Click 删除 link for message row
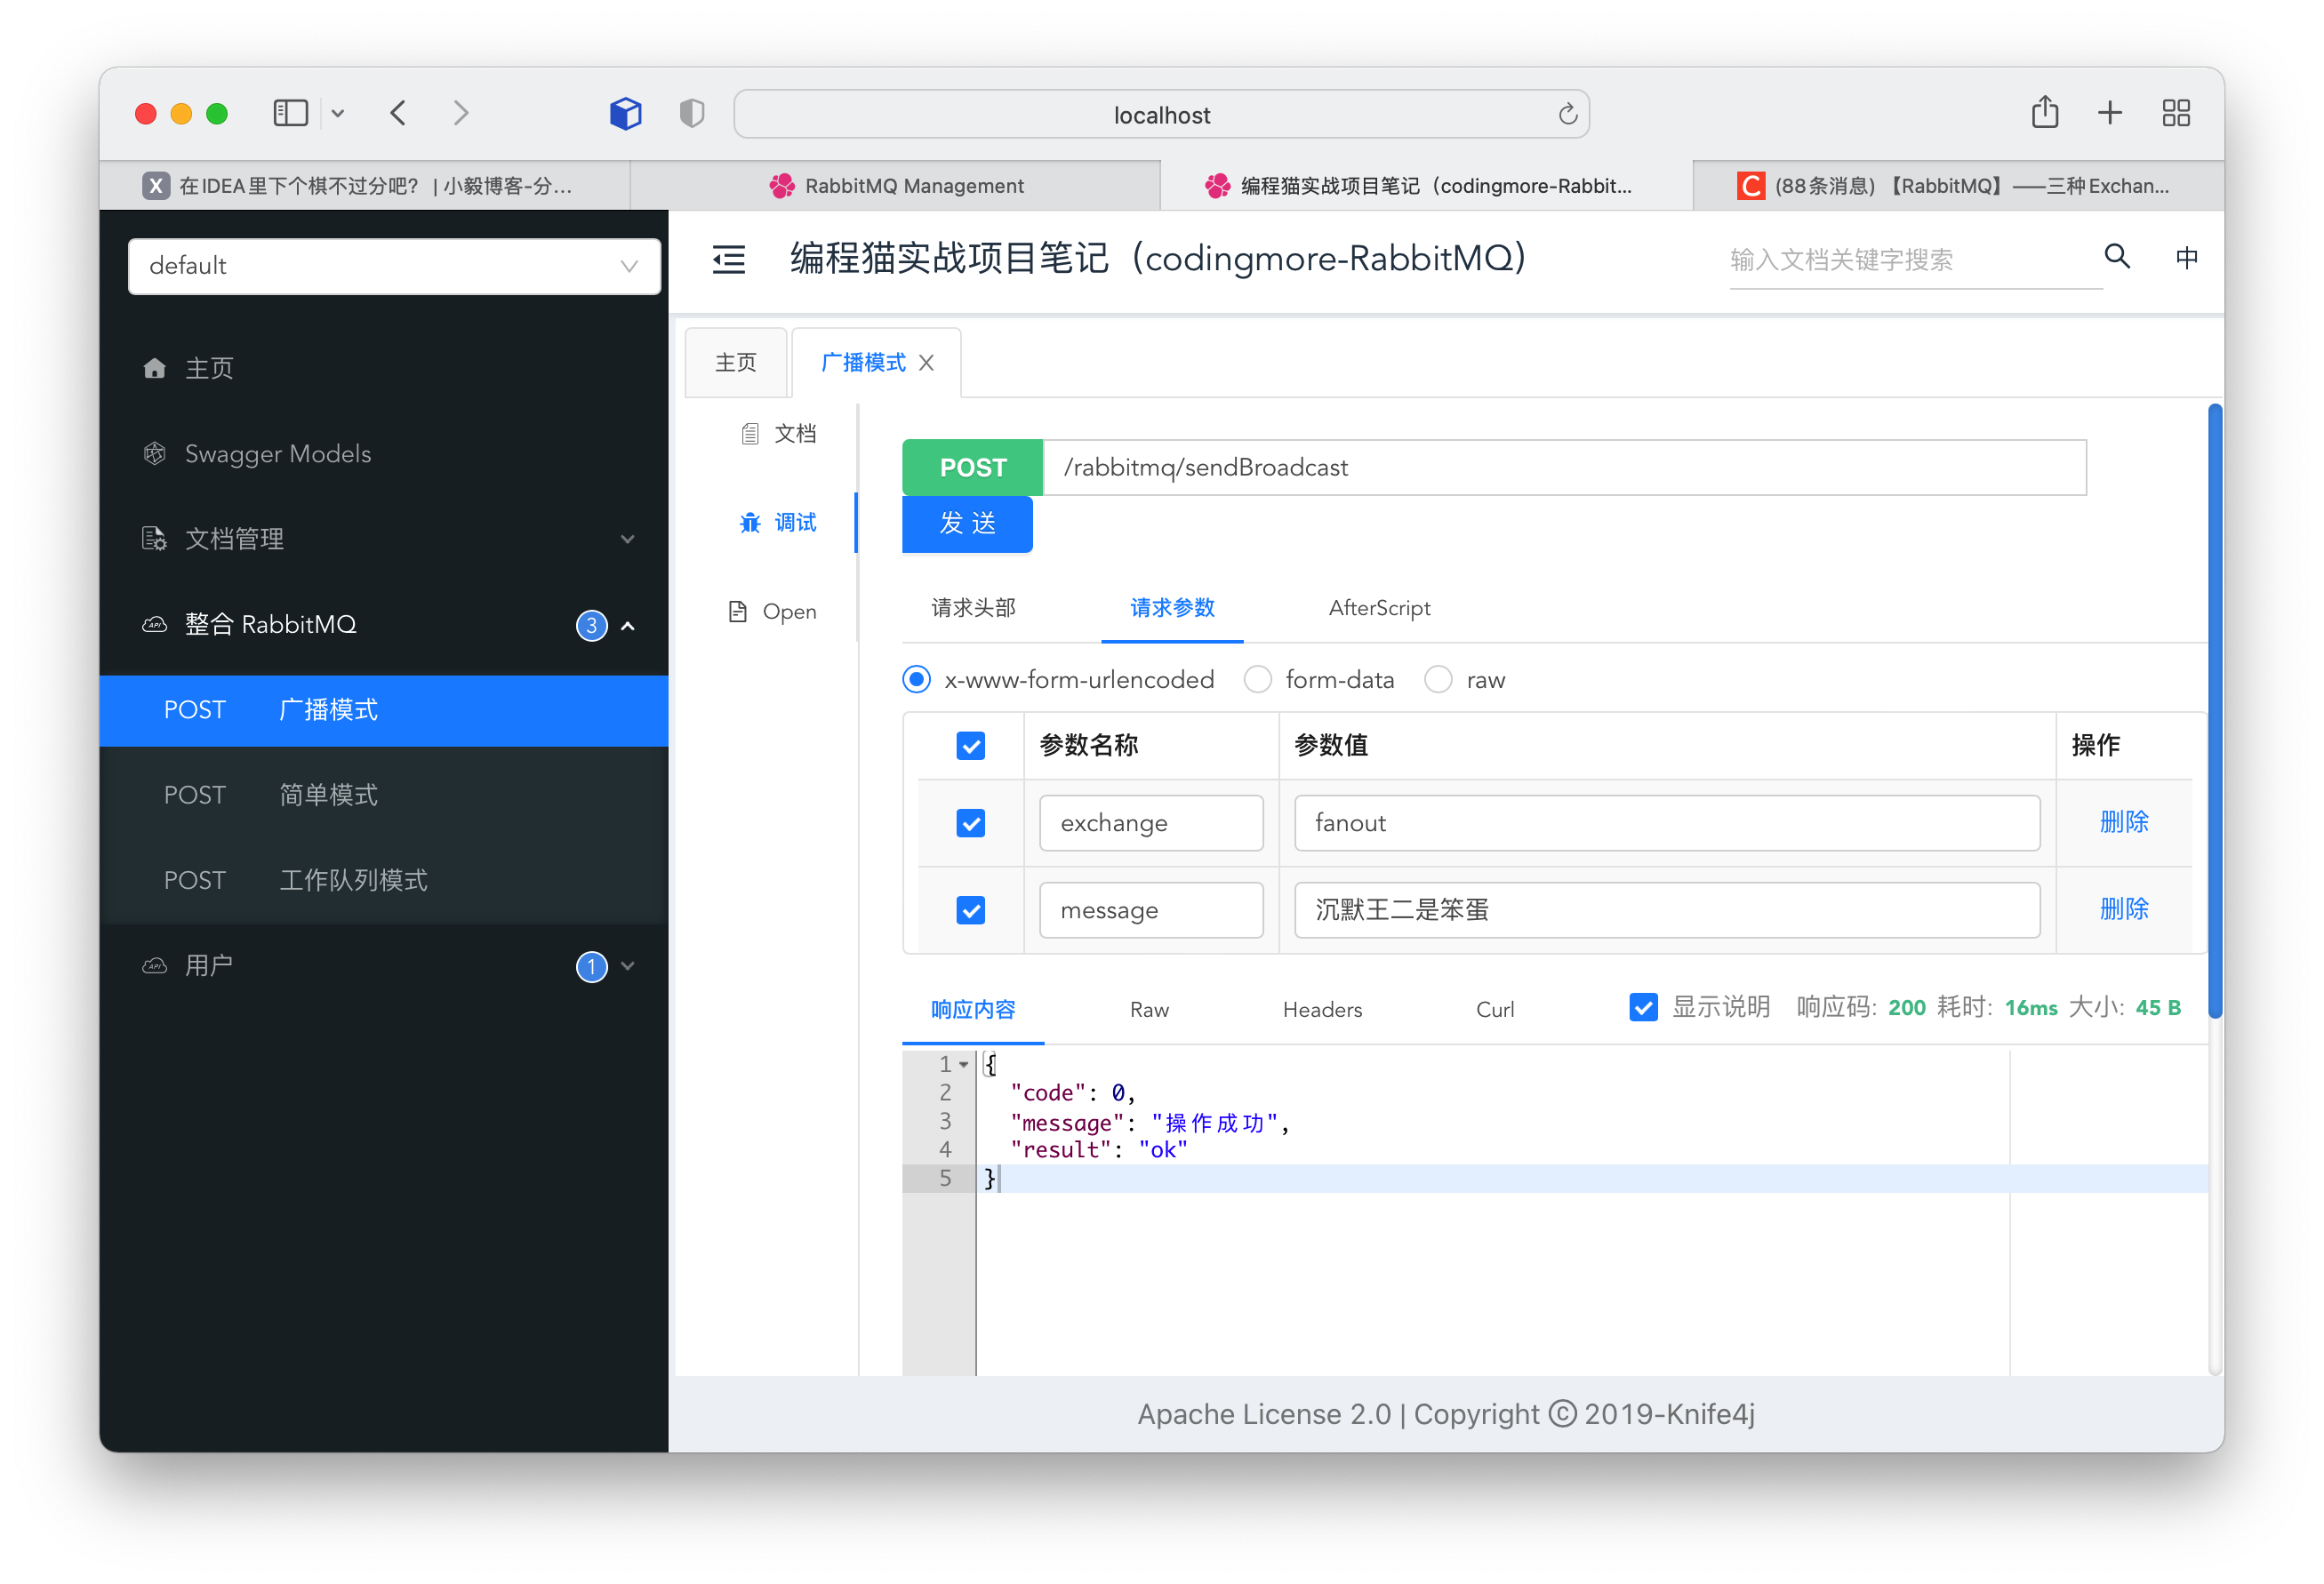The width and height of the screenshot is (2324, 1584). coord(2123,909)
